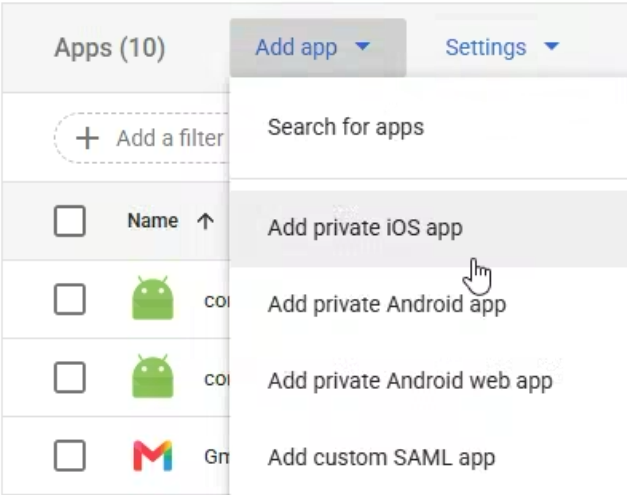Click the blue arrow beside Settings
This screenshot has width=627, height=495.
552,46
